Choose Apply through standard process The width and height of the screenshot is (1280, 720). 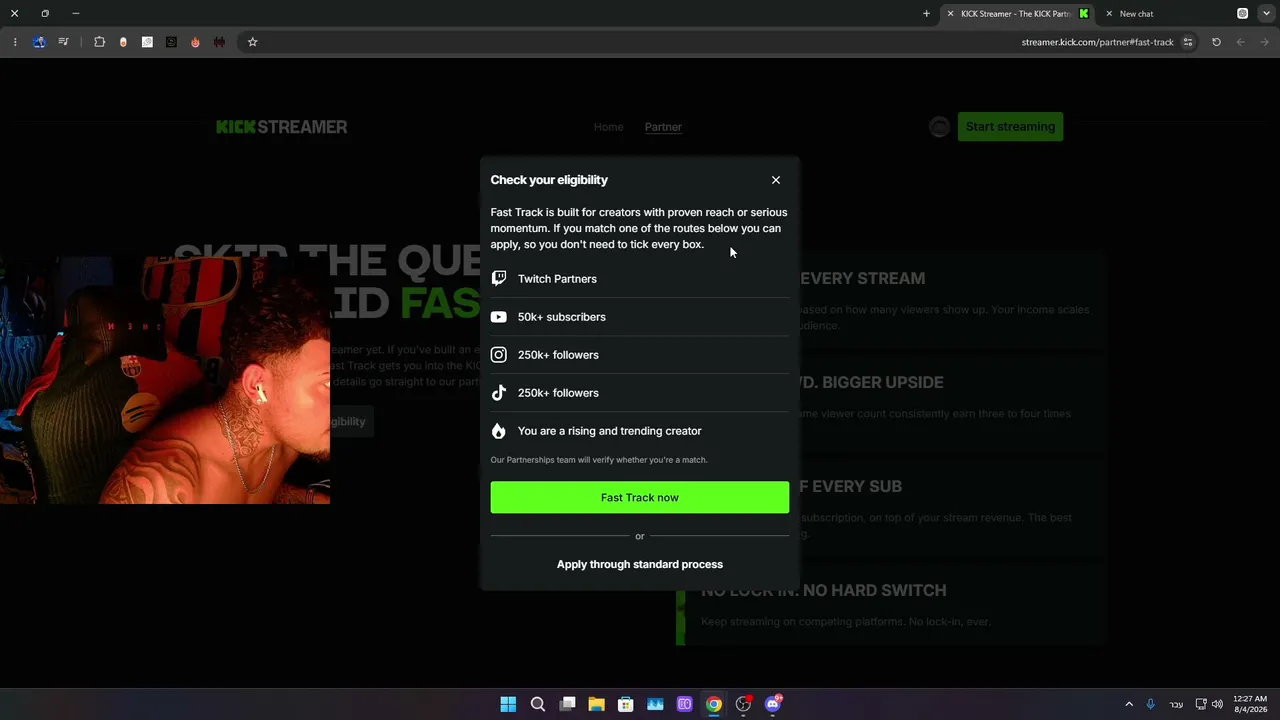[640, 564]
